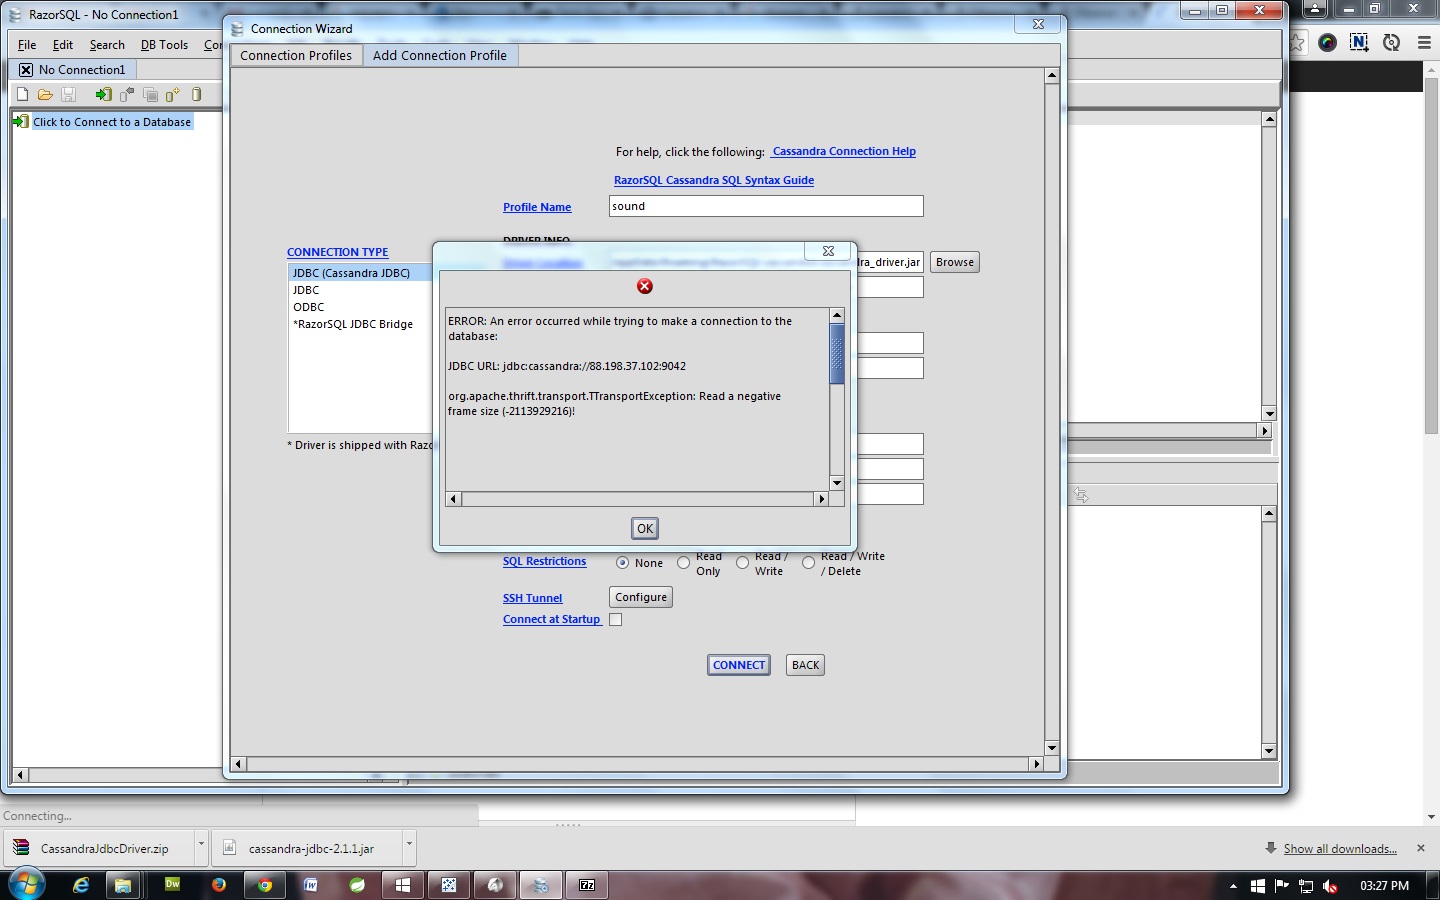Open dropdown arrow beside cassandra-jdbc-2.1.1.jar download

409,847
